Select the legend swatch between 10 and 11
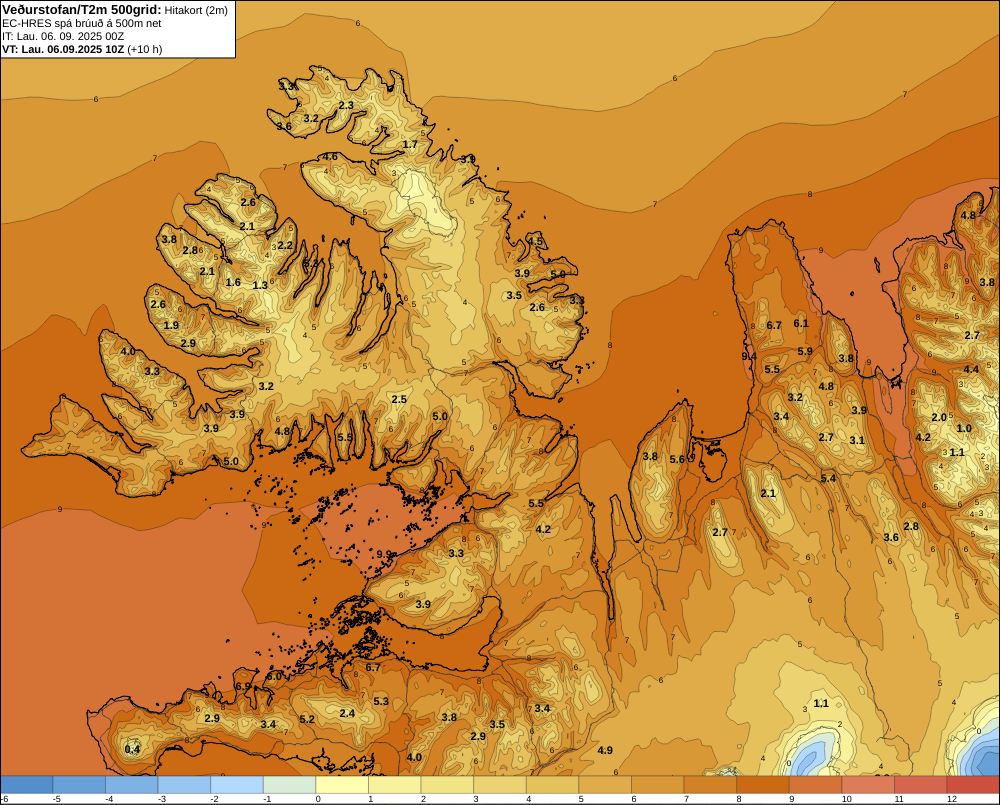Image resolution: width=1000 pixels, height=805 pixels. point(868,785)
